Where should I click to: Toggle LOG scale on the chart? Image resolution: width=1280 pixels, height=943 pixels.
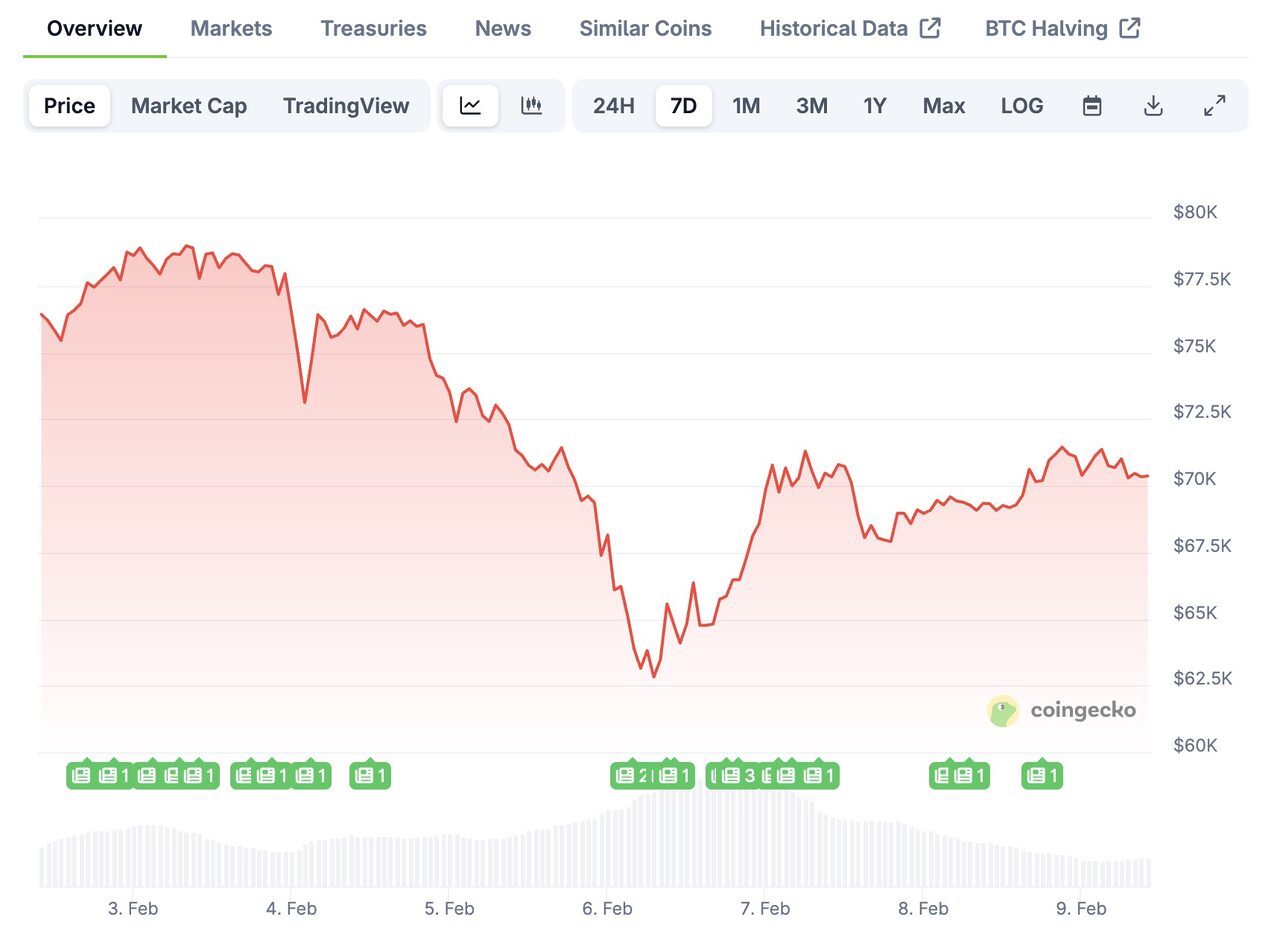tap(1022, 106)
